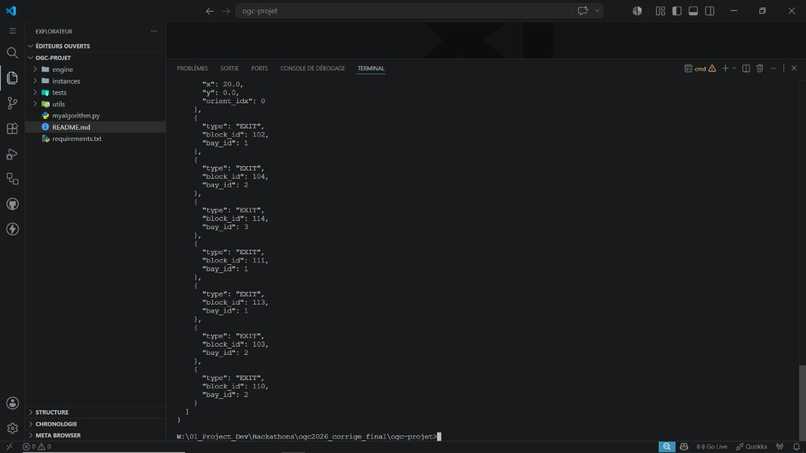This screenshot has height=453, width=806.
Task: Go back with the navigation arrow
Action: pyautogui.click(x=210, y=11)
